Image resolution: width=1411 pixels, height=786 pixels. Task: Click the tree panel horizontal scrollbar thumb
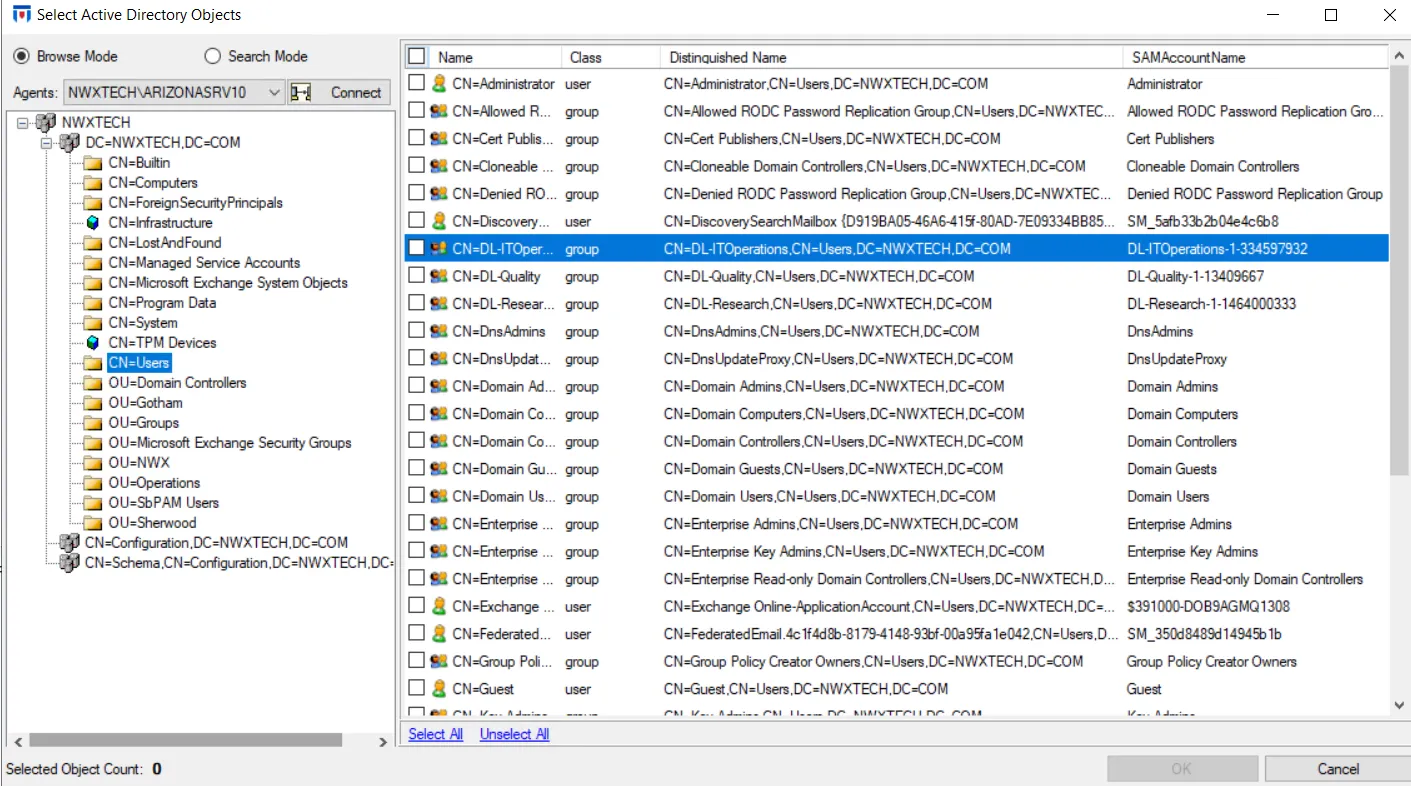187,741
